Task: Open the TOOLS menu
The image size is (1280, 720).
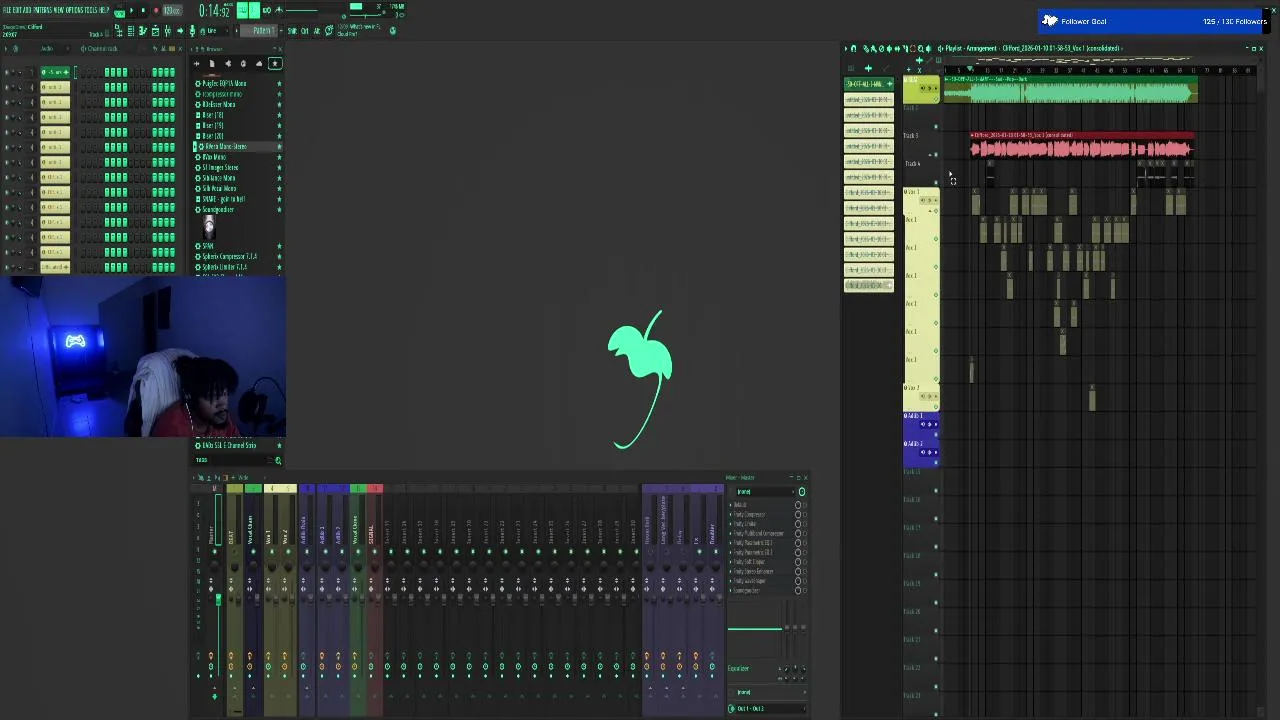Action: pyautogui.click(x=91, y=10)
